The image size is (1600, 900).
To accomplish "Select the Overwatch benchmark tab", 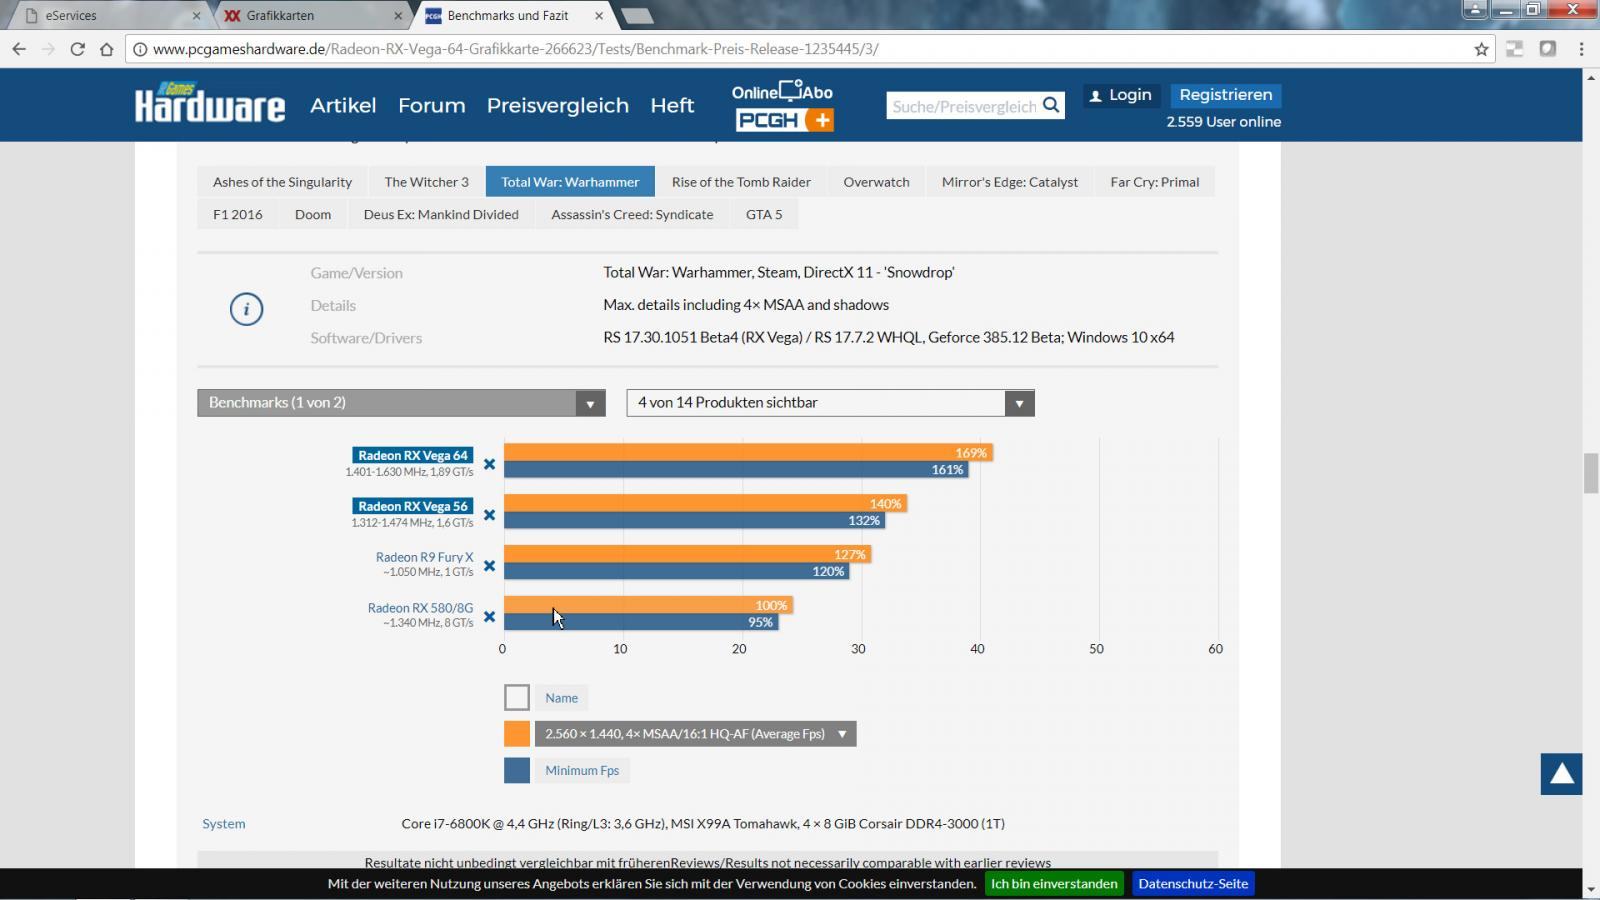I will [876, 182].
